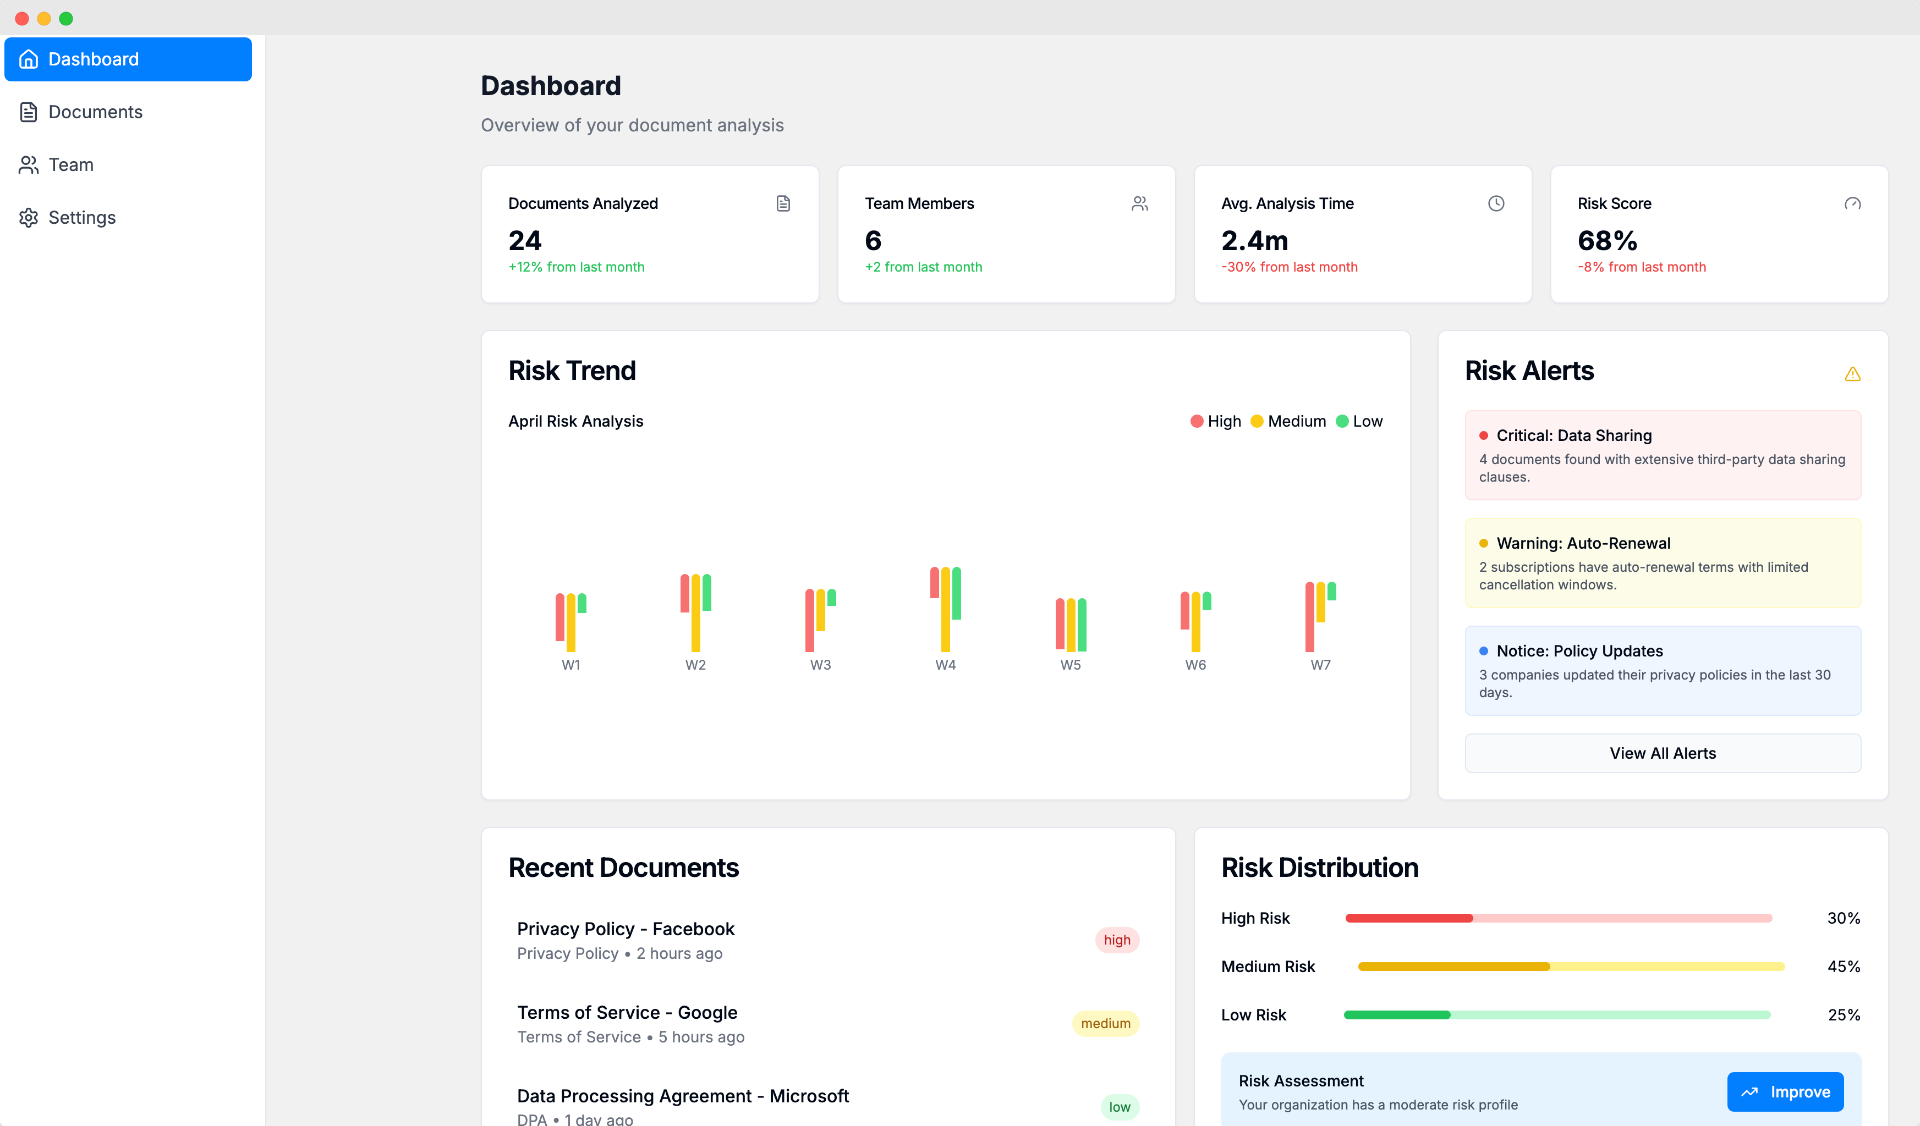The width and height of the screenshot is (1920, 1126).
Task: Open Settings from the sidebar
Action: tap(128, 218)
